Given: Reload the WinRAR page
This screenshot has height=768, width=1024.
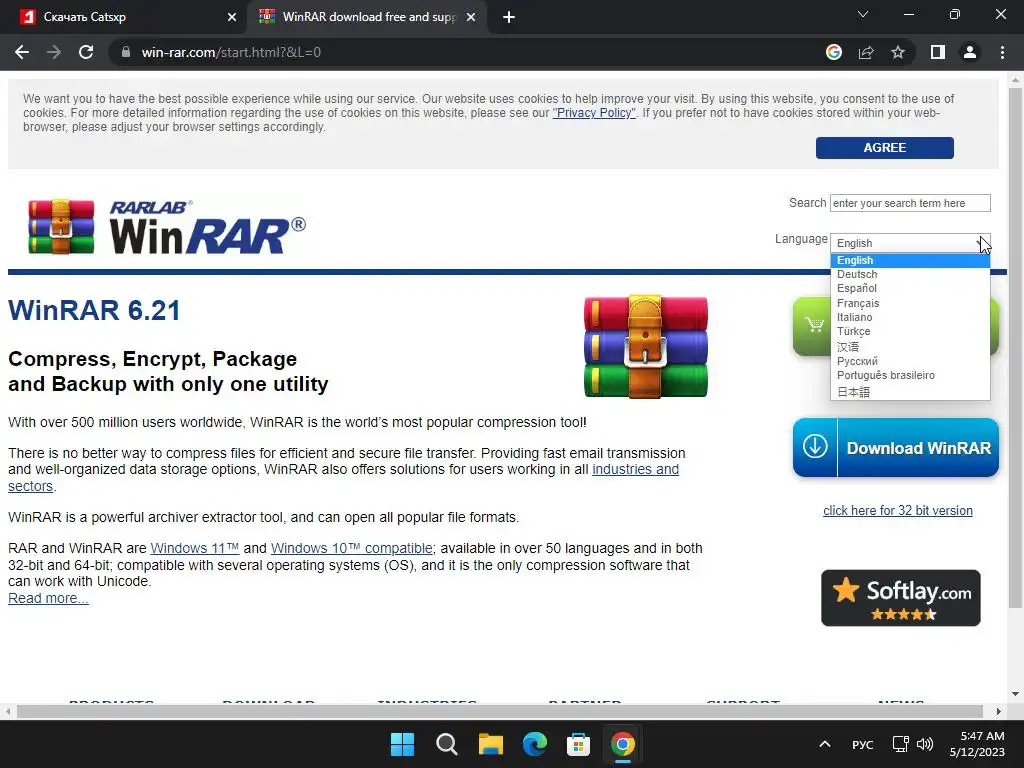Looking at the screenshot, I should 86,52.
